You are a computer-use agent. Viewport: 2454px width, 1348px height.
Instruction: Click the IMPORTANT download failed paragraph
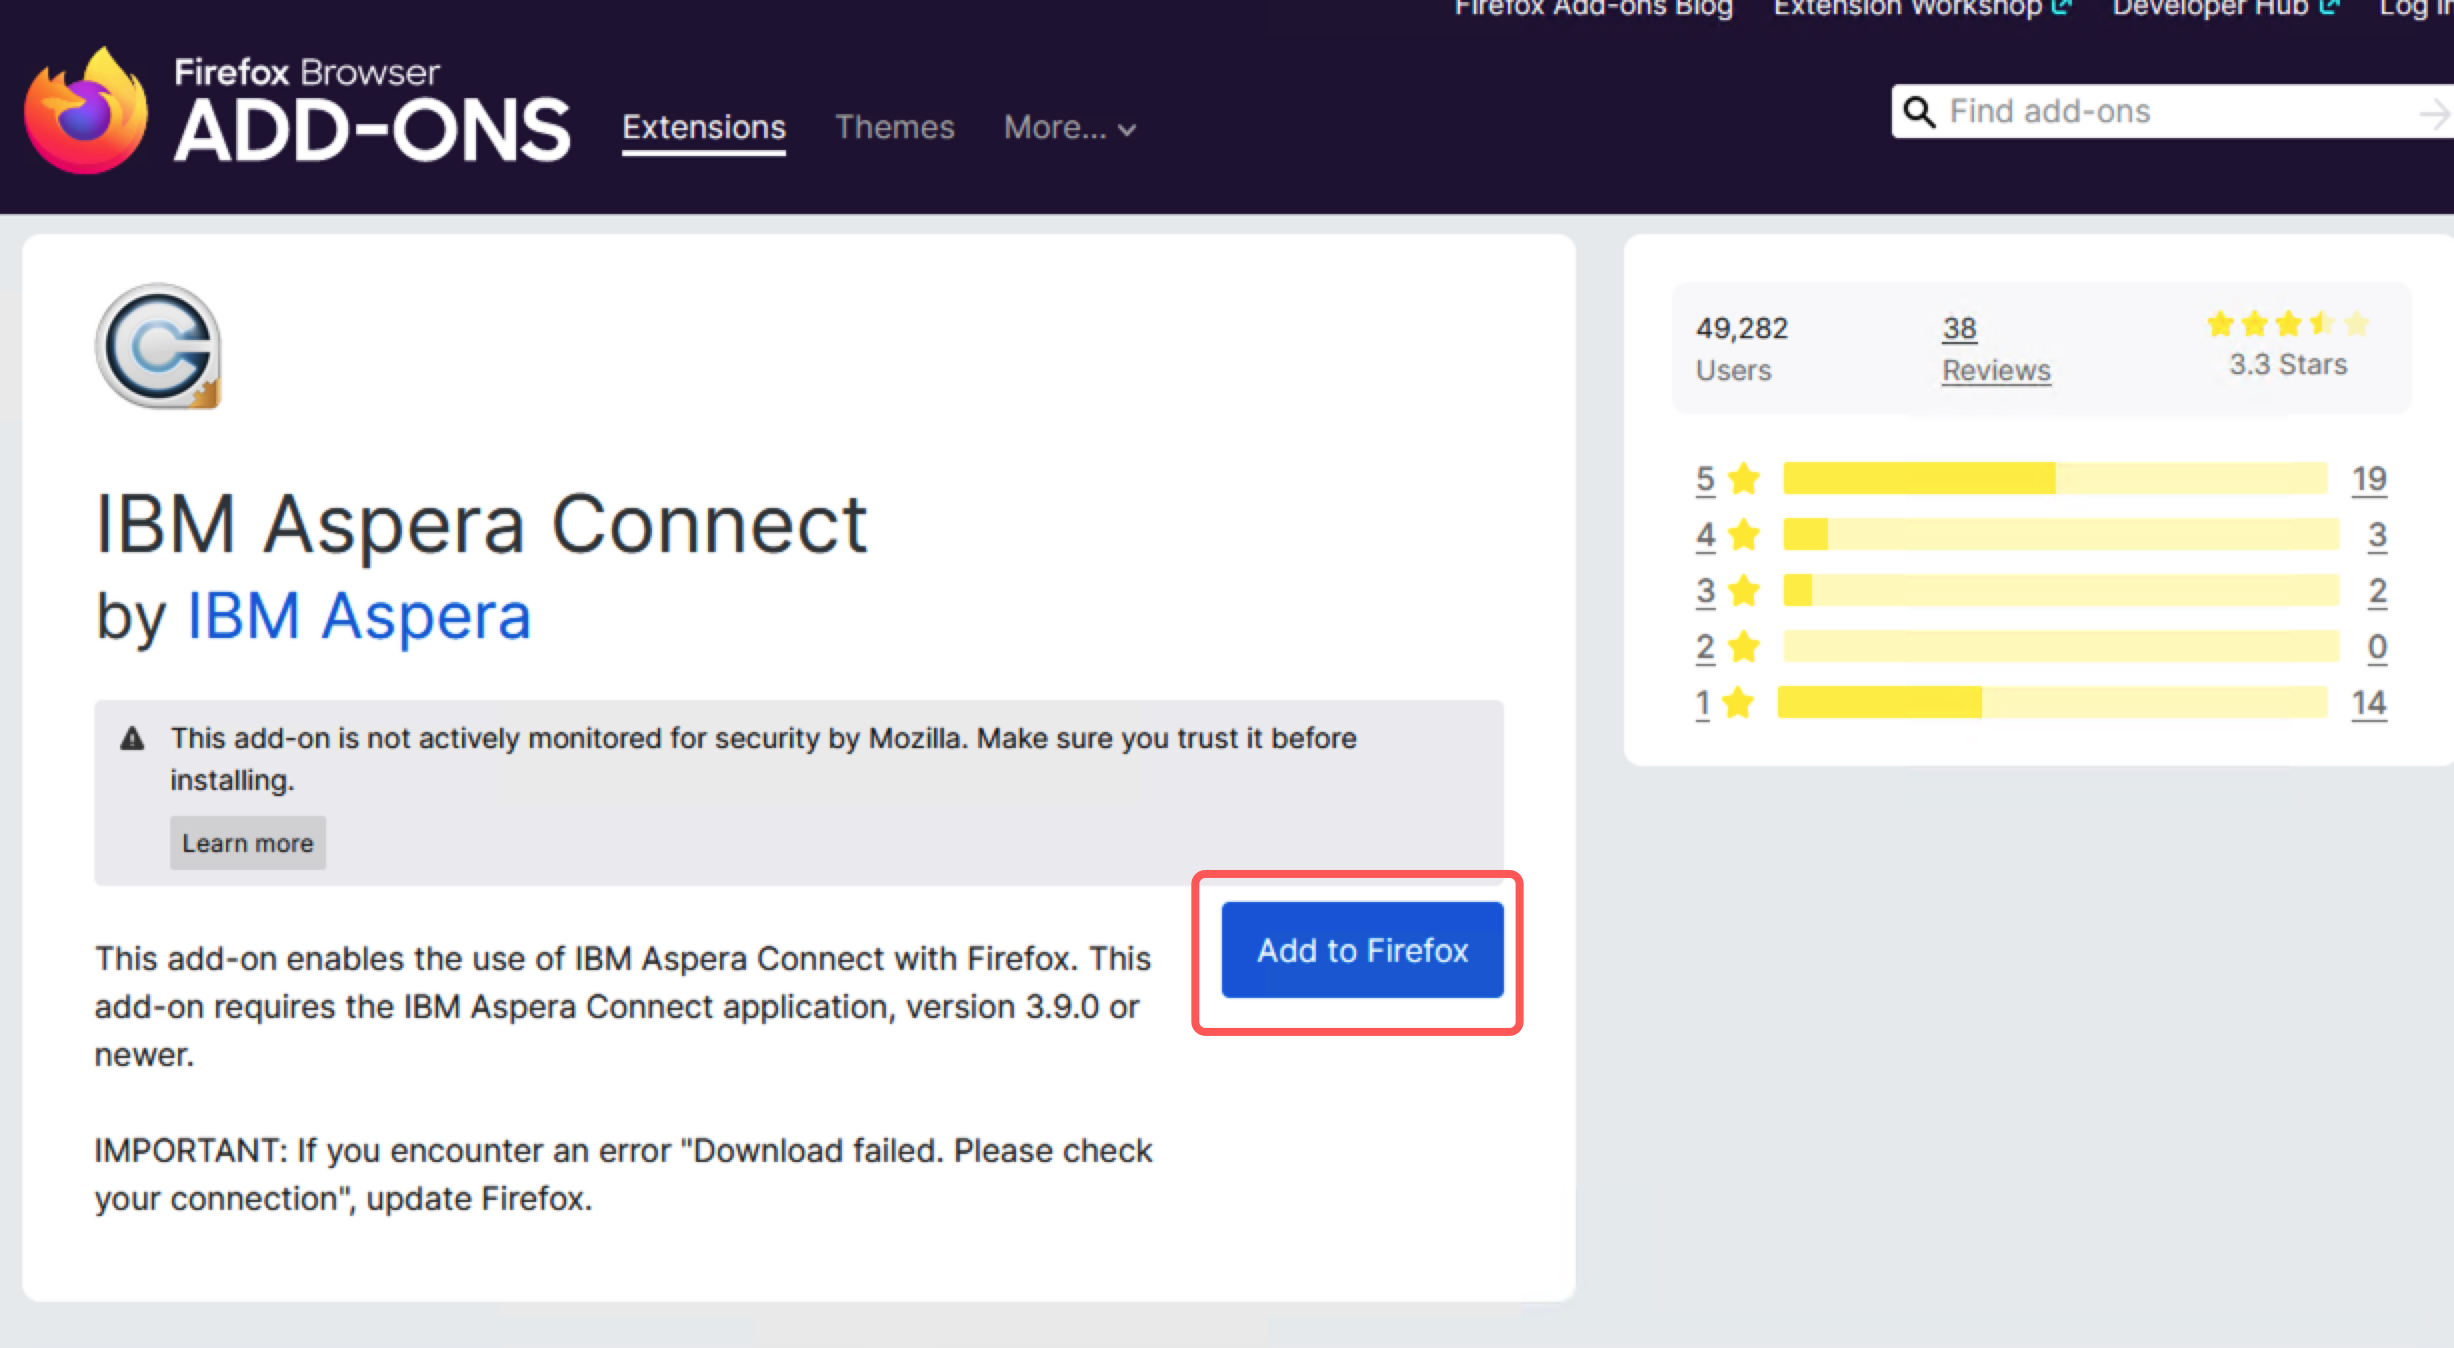(x=623, y=1174)
